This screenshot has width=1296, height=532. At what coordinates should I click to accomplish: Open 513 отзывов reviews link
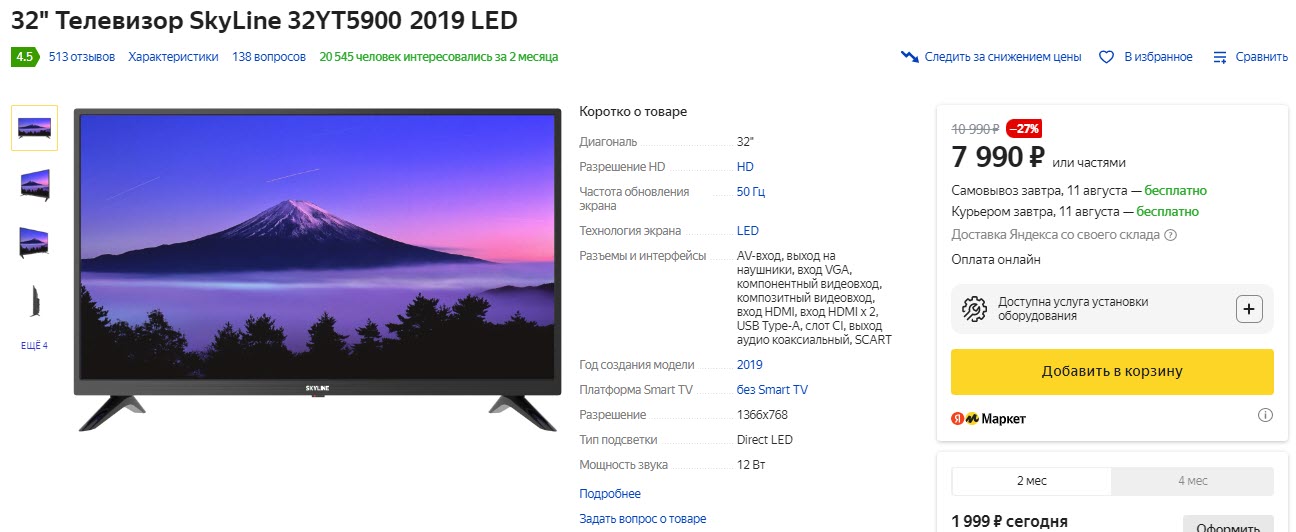click(82, 57)
